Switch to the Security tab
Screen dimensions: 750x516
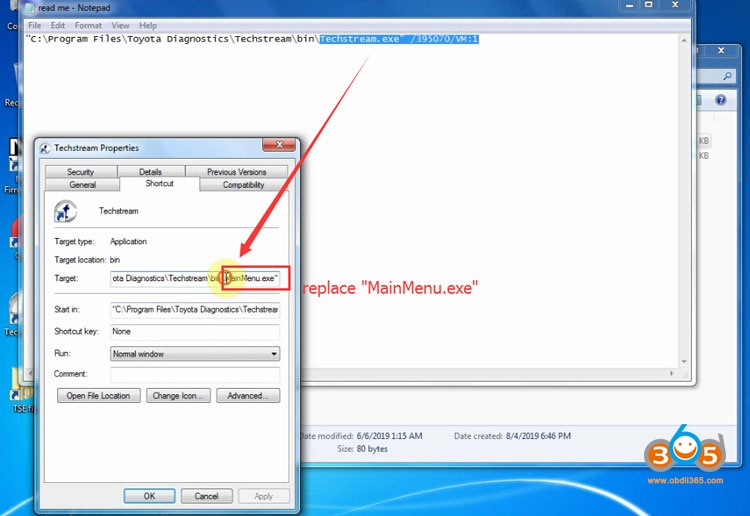point(80,172)
